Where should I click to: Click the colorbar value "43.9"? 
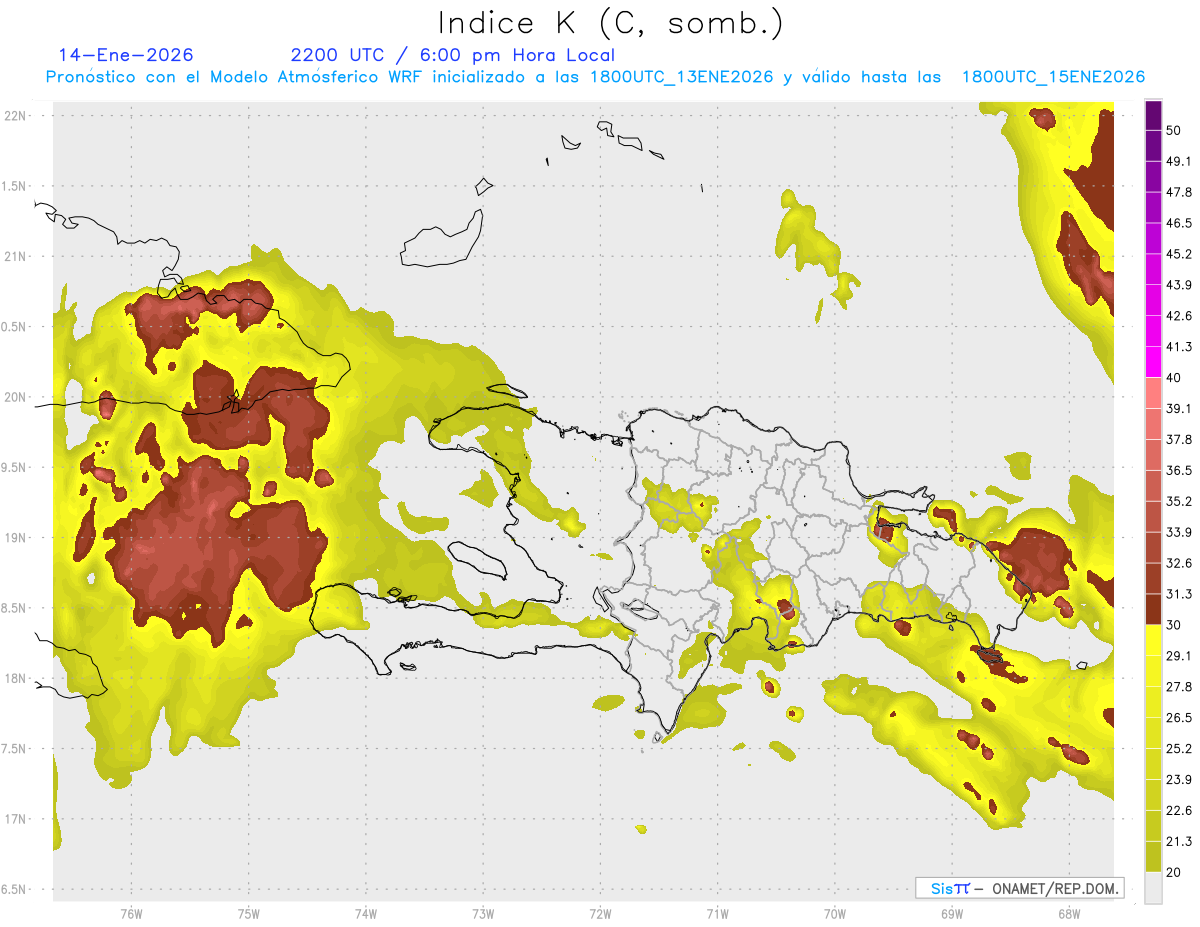point(1179,285)
